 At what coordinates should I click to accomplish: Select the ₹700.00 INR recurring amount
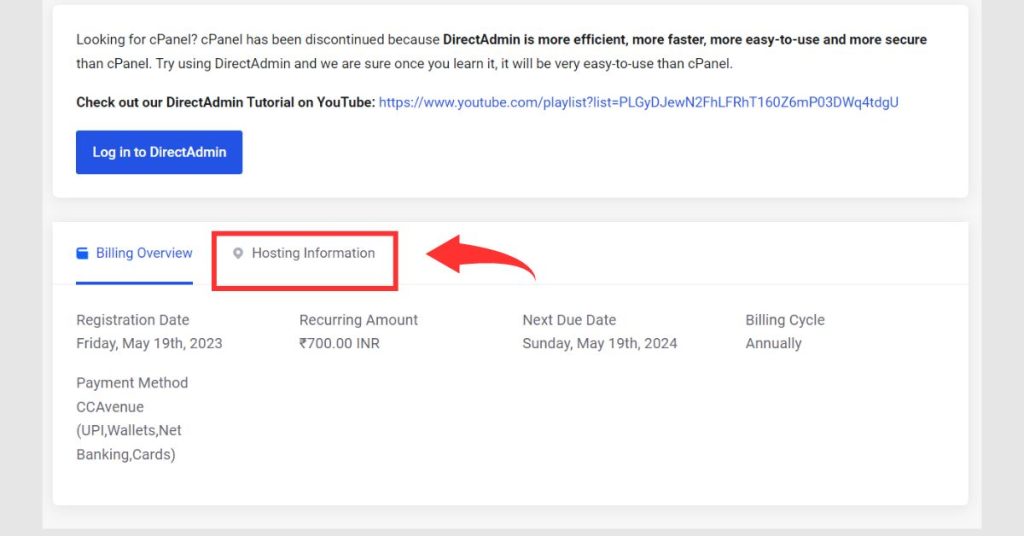click(339, 343)
